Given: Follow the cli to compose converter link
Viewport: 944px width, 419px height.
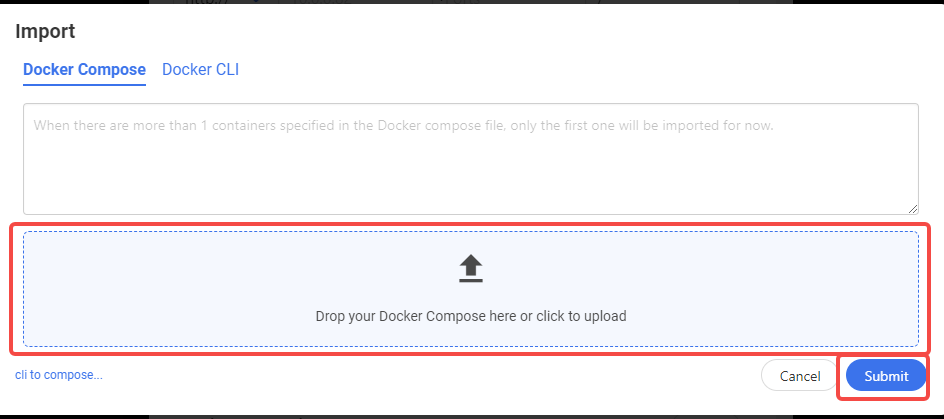Looking at the screenshot, I should click(x=59, y=375).
